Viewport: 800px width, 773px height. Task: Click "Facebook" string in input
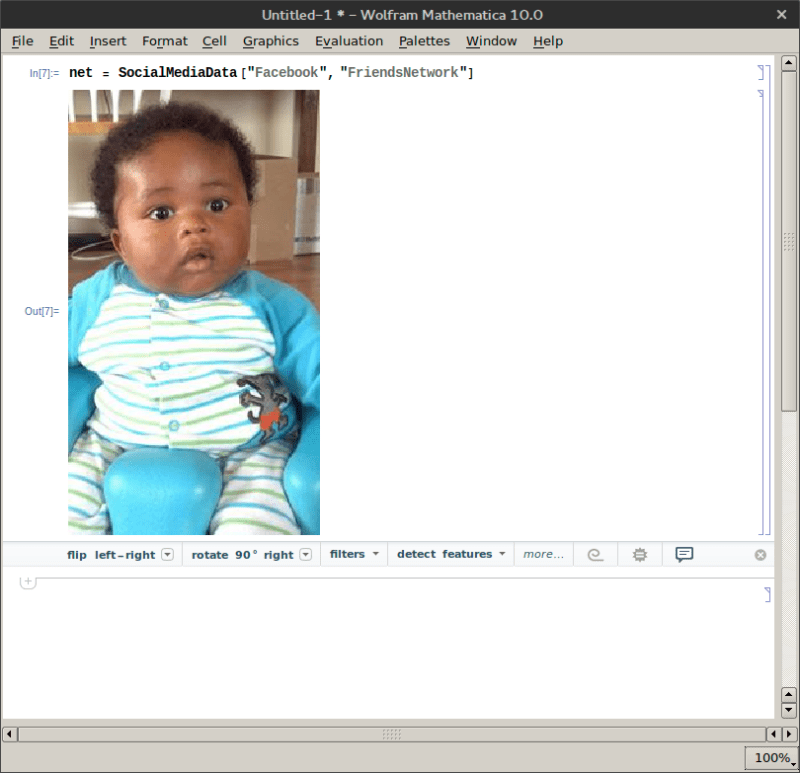[x=287, y=72]
